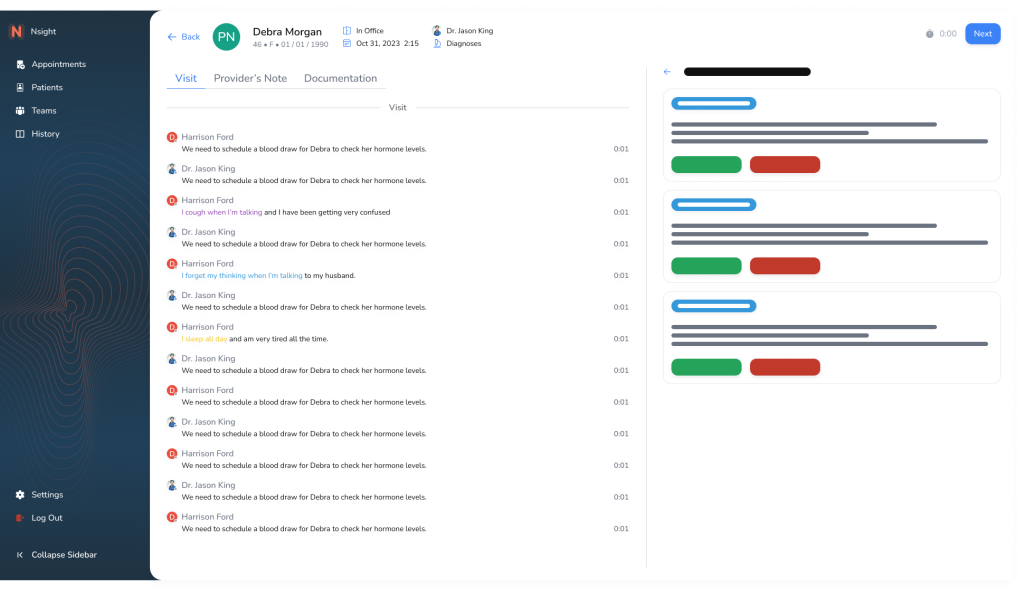Click red button in second card

pos(784,266)
